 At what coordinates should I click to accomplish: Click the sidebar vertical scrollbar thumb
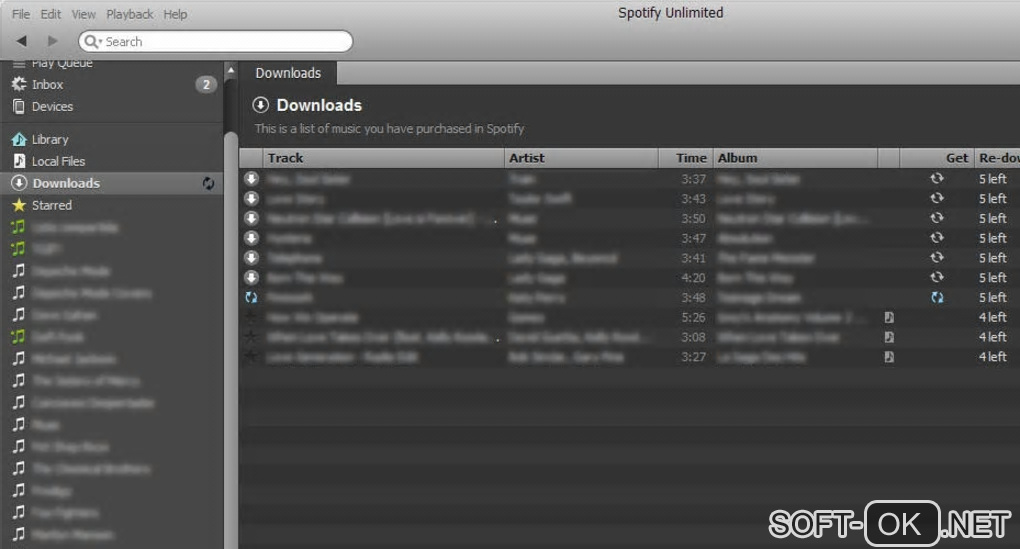coord(230,338)
